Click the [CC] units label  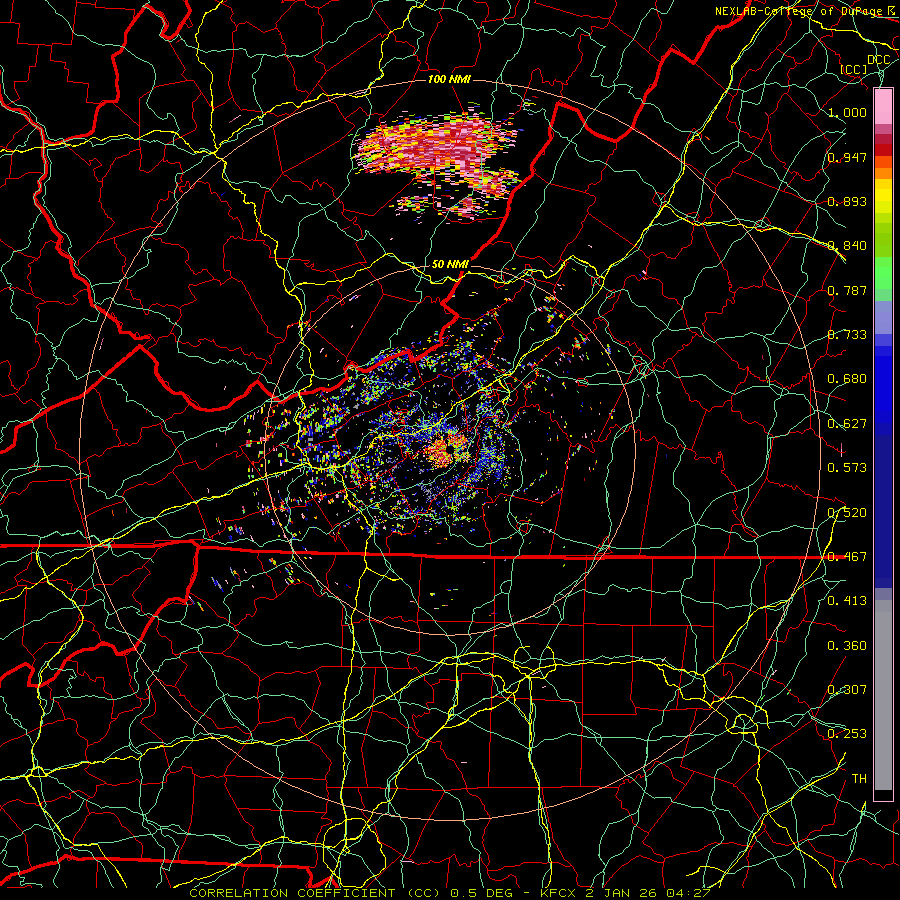click(x=854, y=69)
